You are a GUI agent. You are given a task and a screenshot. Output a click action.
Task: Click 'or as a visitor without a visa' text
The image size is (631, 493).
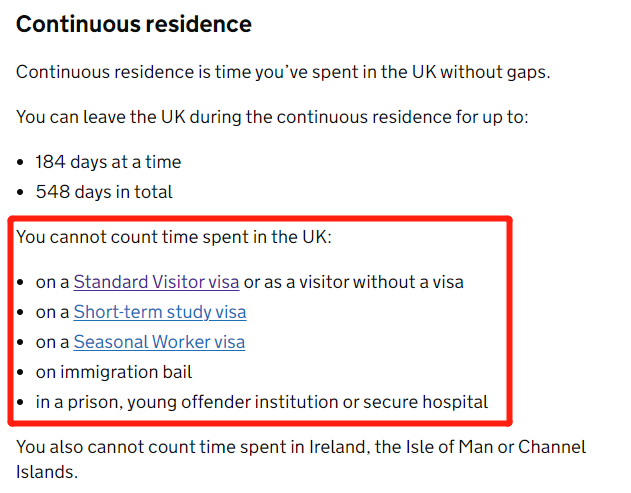pyautogui.click(x=354, y=282)
